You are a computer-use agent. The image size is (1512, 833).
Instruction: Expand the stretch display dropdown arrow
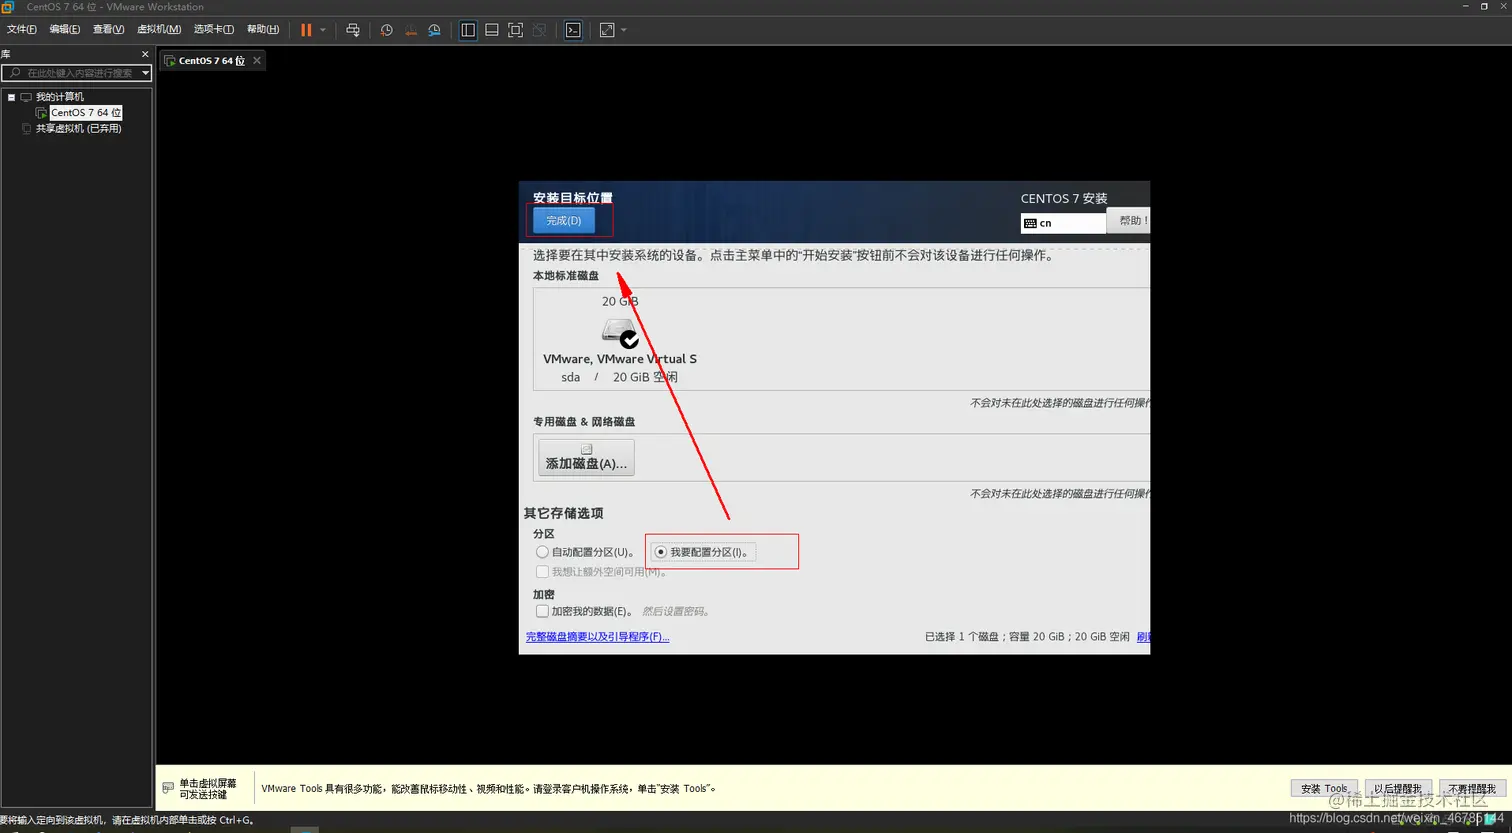[624, 30]
